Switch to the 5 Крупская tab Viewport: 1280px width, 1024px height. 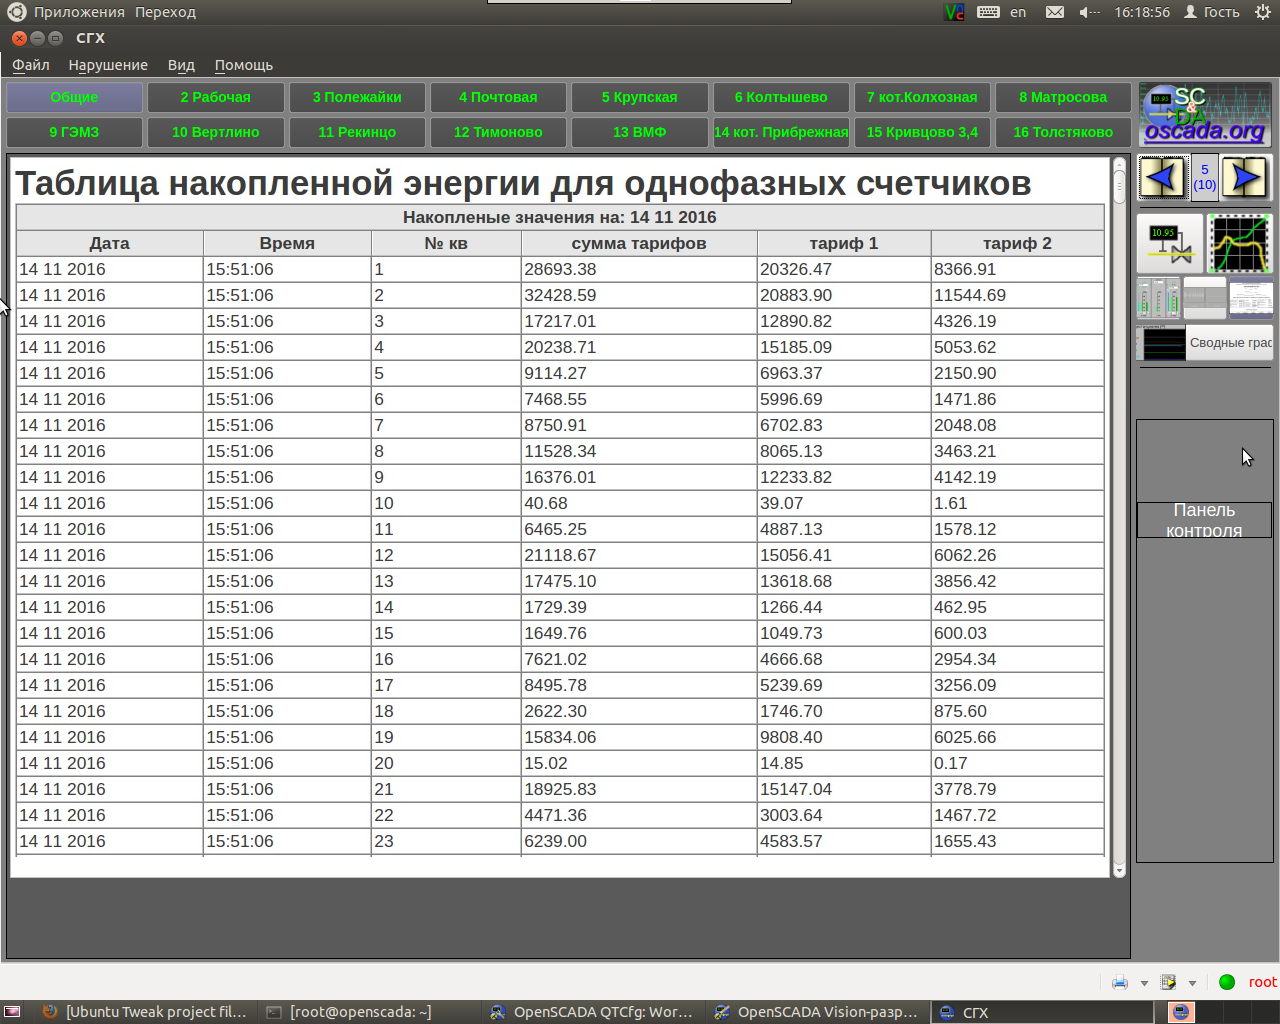[640, 97]
